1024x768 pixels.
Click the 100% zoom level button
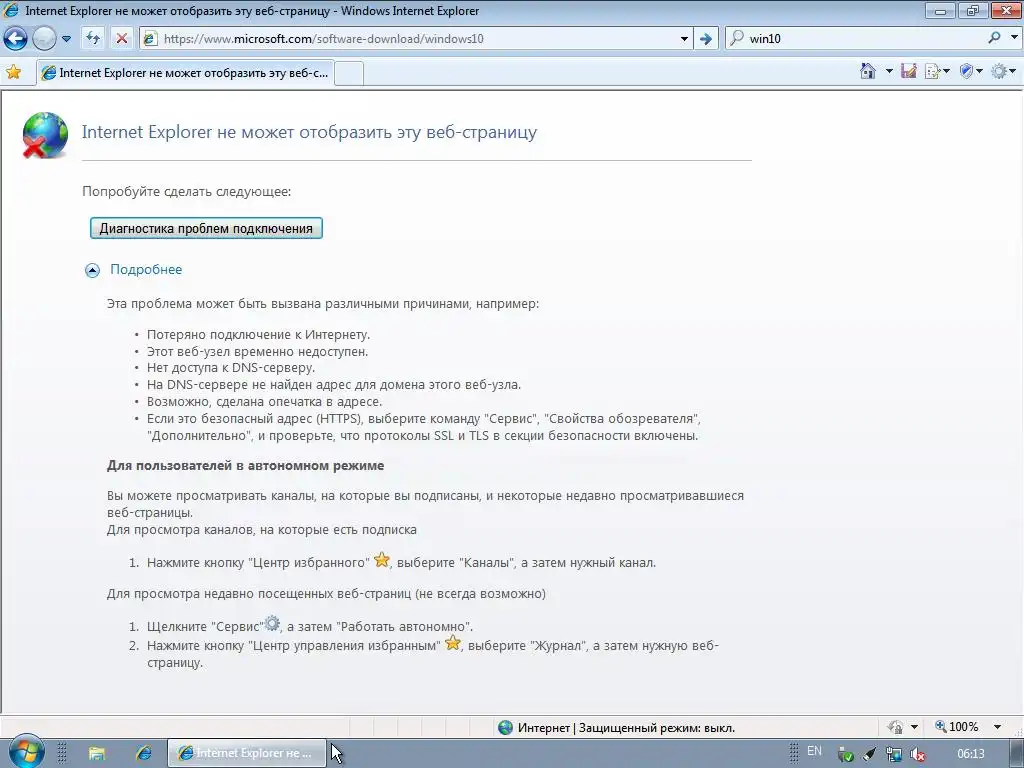tap(957, 727)
